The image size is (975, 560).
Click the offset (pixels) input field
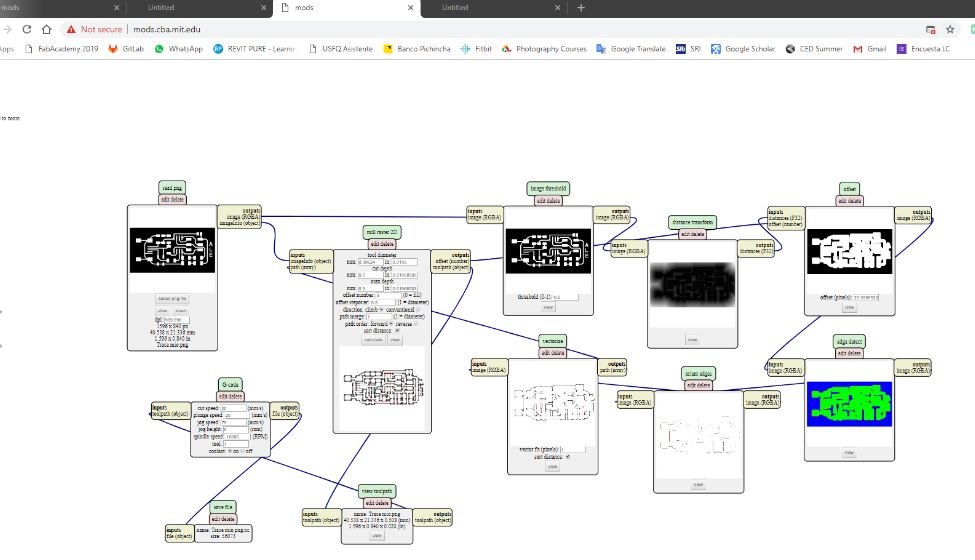866,298
